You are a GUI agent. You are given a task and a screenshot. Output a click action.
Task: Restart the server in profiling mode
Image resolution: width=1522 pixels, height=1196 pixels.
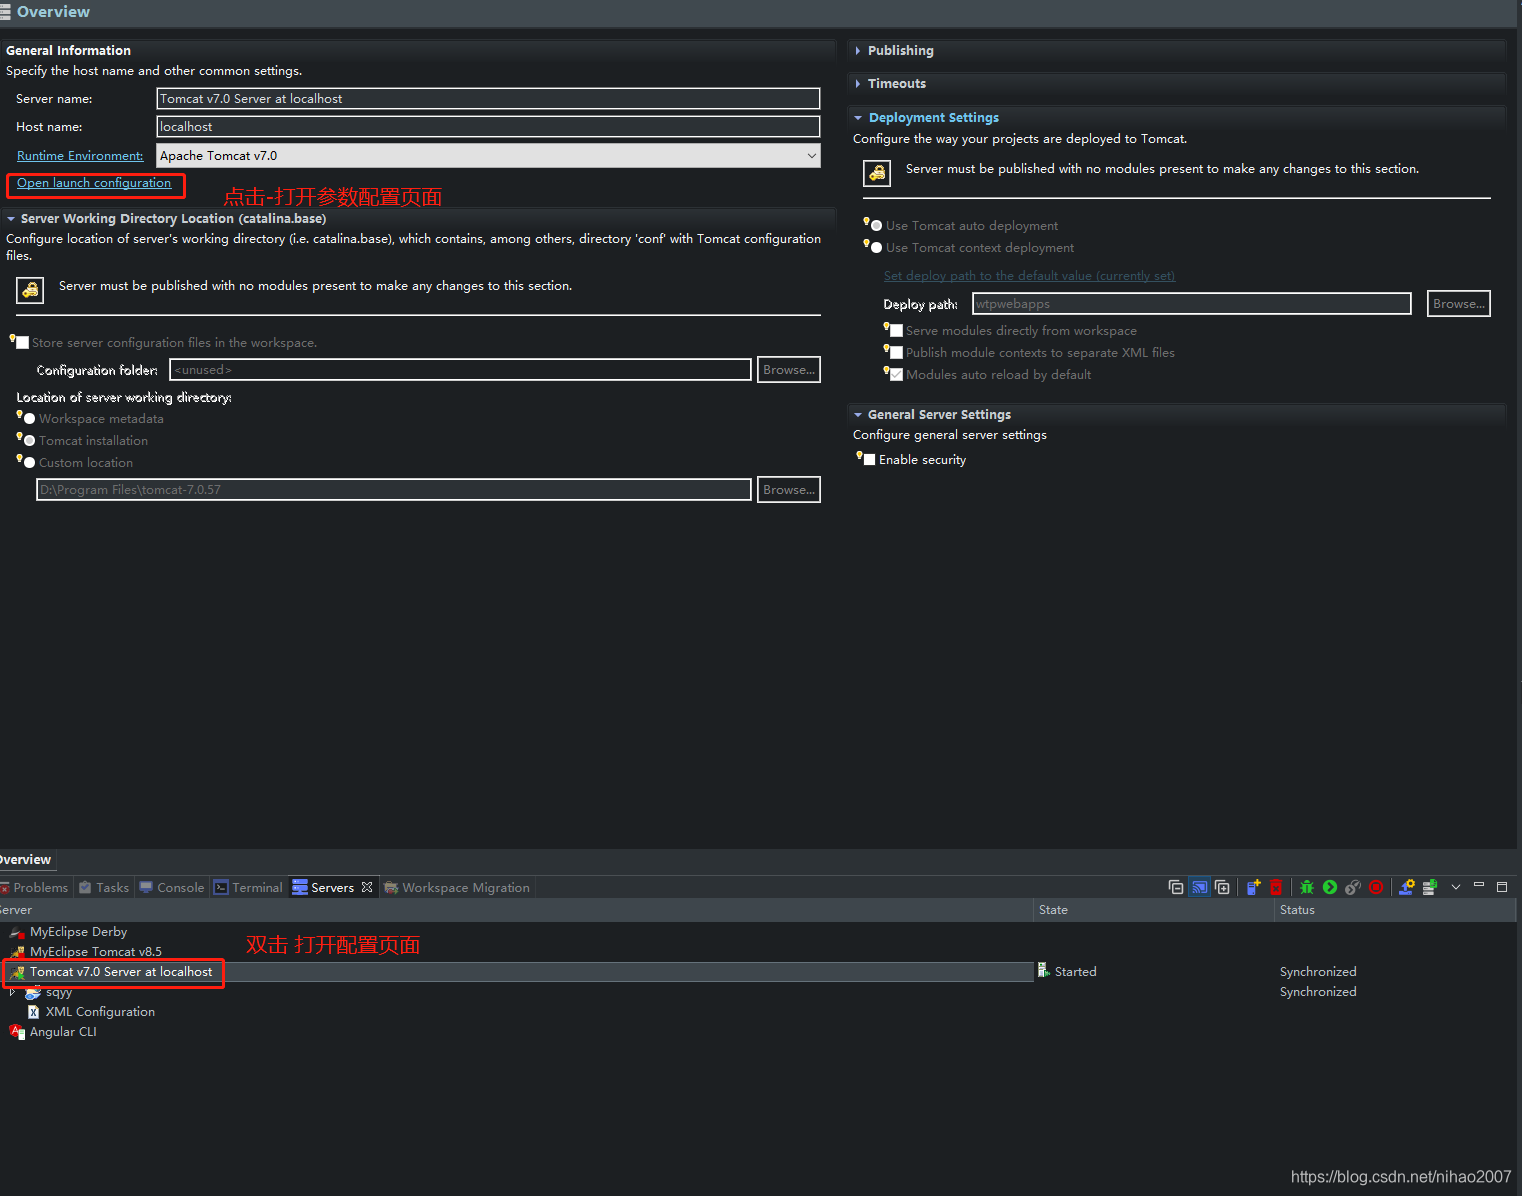1353,887
